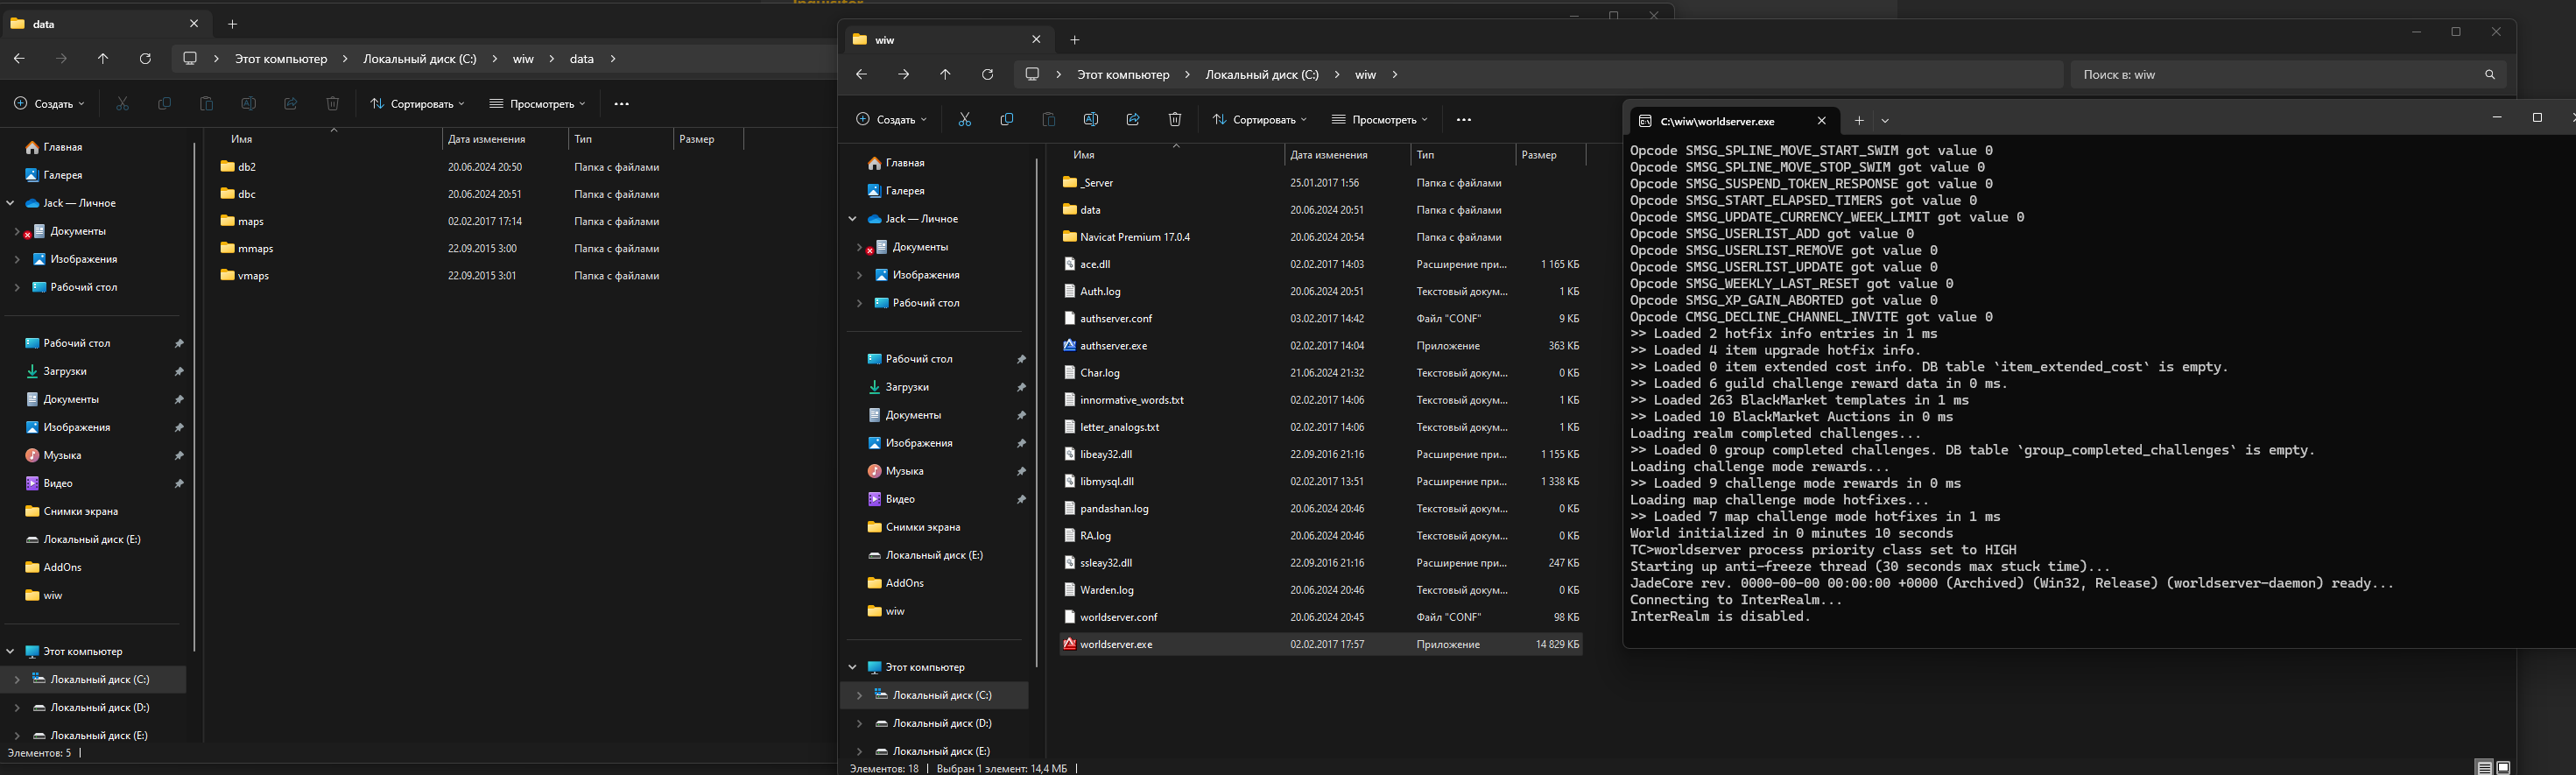Click search magnifier icon in wiw window
2576x775 pixels.
click(x=2490, y=75)
